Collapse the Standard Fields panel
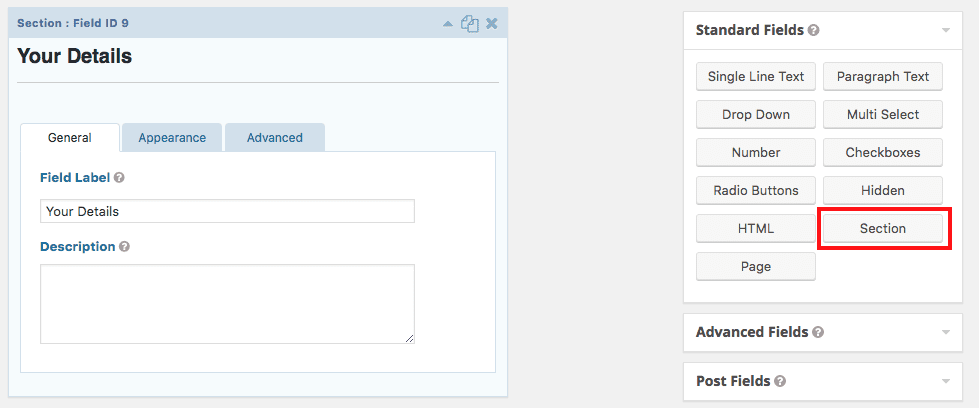The width and height of the screenshot is (979, 408). [945, 30]
